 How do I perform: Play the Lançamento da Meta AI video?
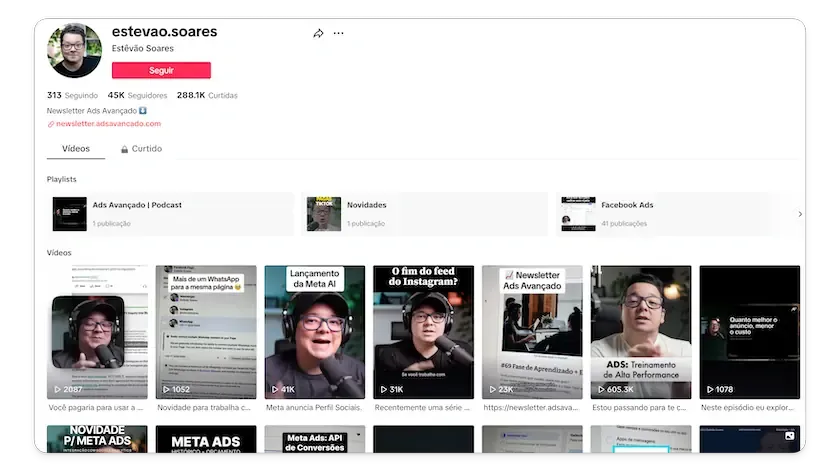click(x=315, y=332)
